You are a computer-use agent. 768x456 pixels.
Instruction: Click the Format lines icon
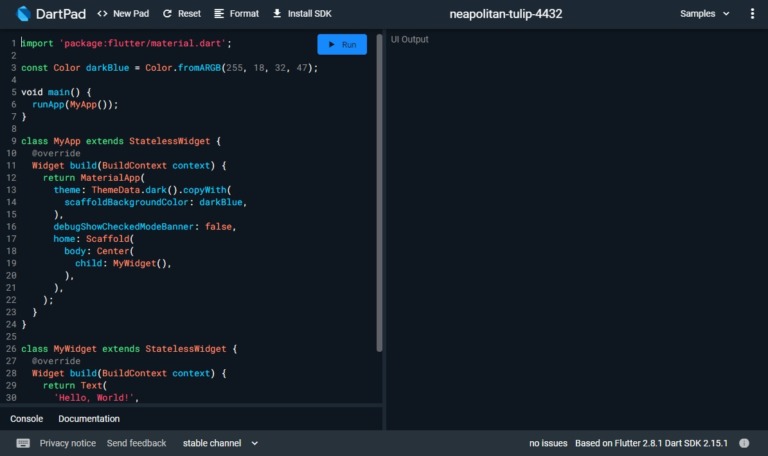coord(220,14)
